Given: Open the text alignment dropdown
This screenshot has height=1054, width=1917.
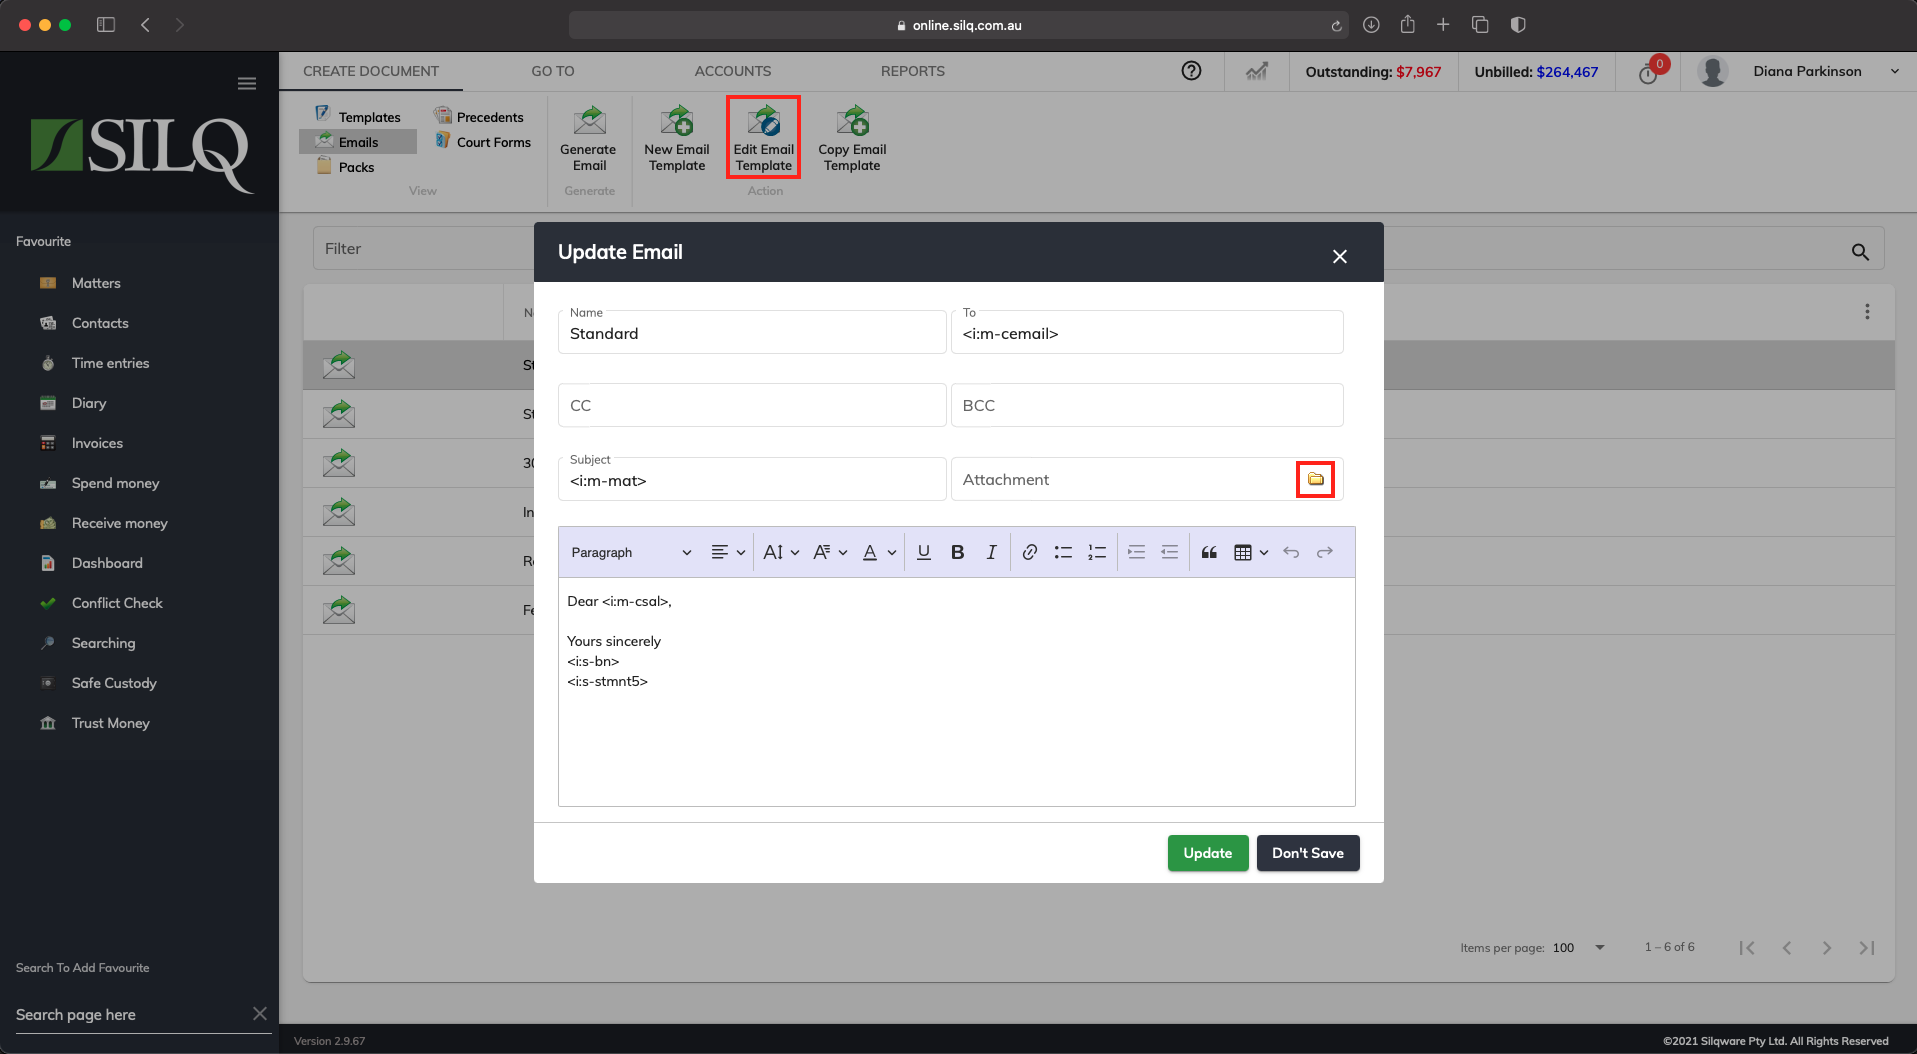Looking at the screenshot, I should pos(726,551).
